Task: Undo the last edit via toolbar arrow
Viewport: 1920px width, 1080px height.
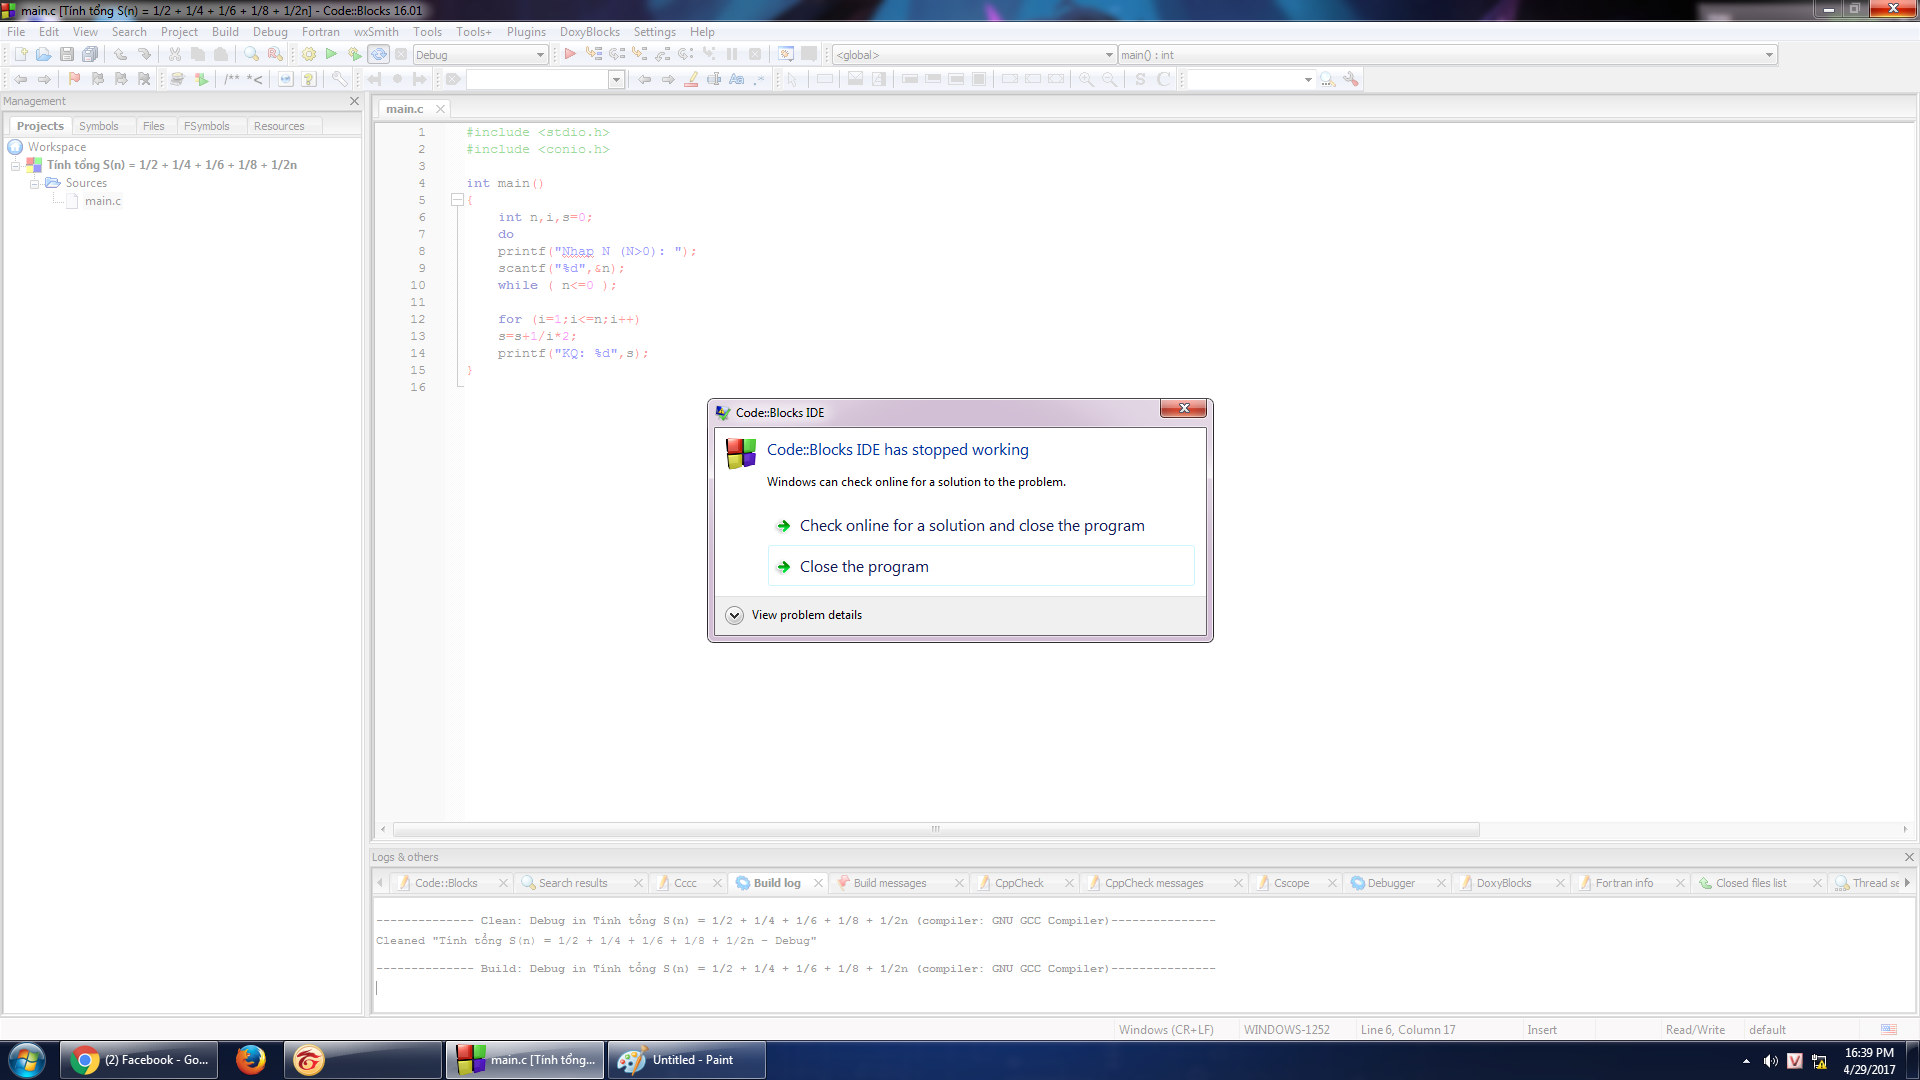Action: [120, 54]
